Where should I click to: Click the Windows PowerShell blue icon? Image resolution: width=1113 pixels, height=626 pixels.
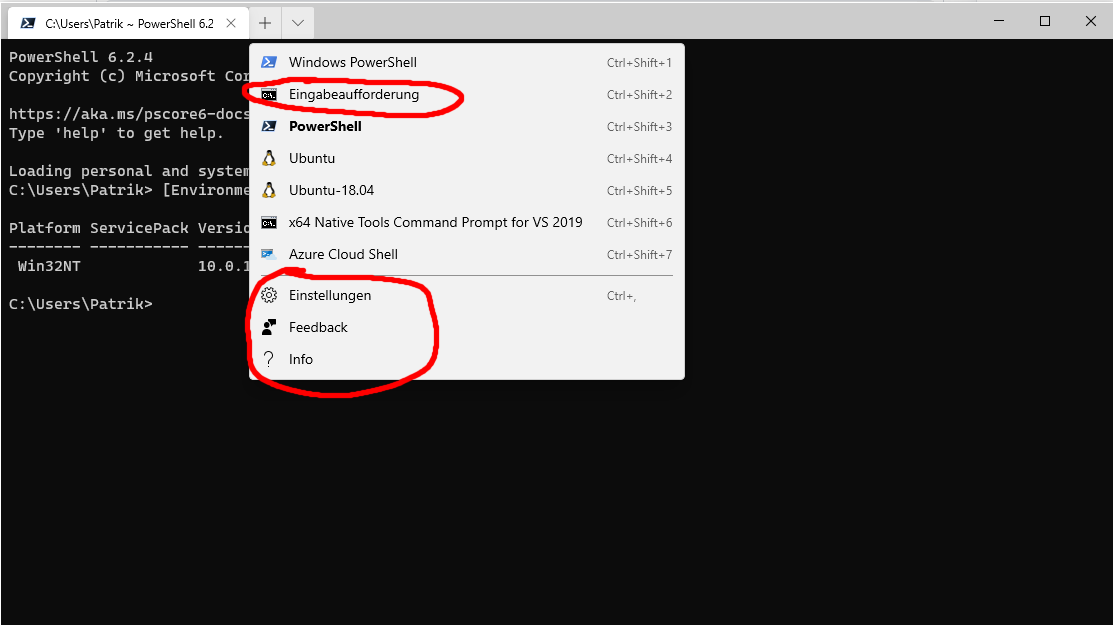269,62
